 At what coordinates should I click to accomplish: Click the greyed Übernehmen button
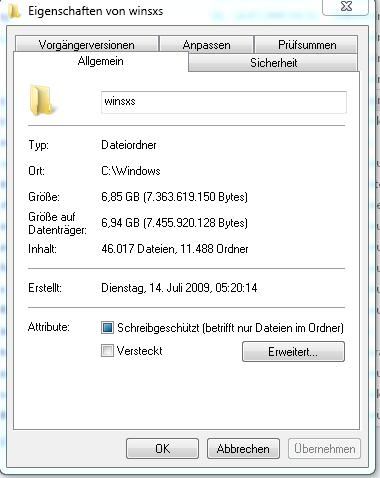(x=324, y=449)
